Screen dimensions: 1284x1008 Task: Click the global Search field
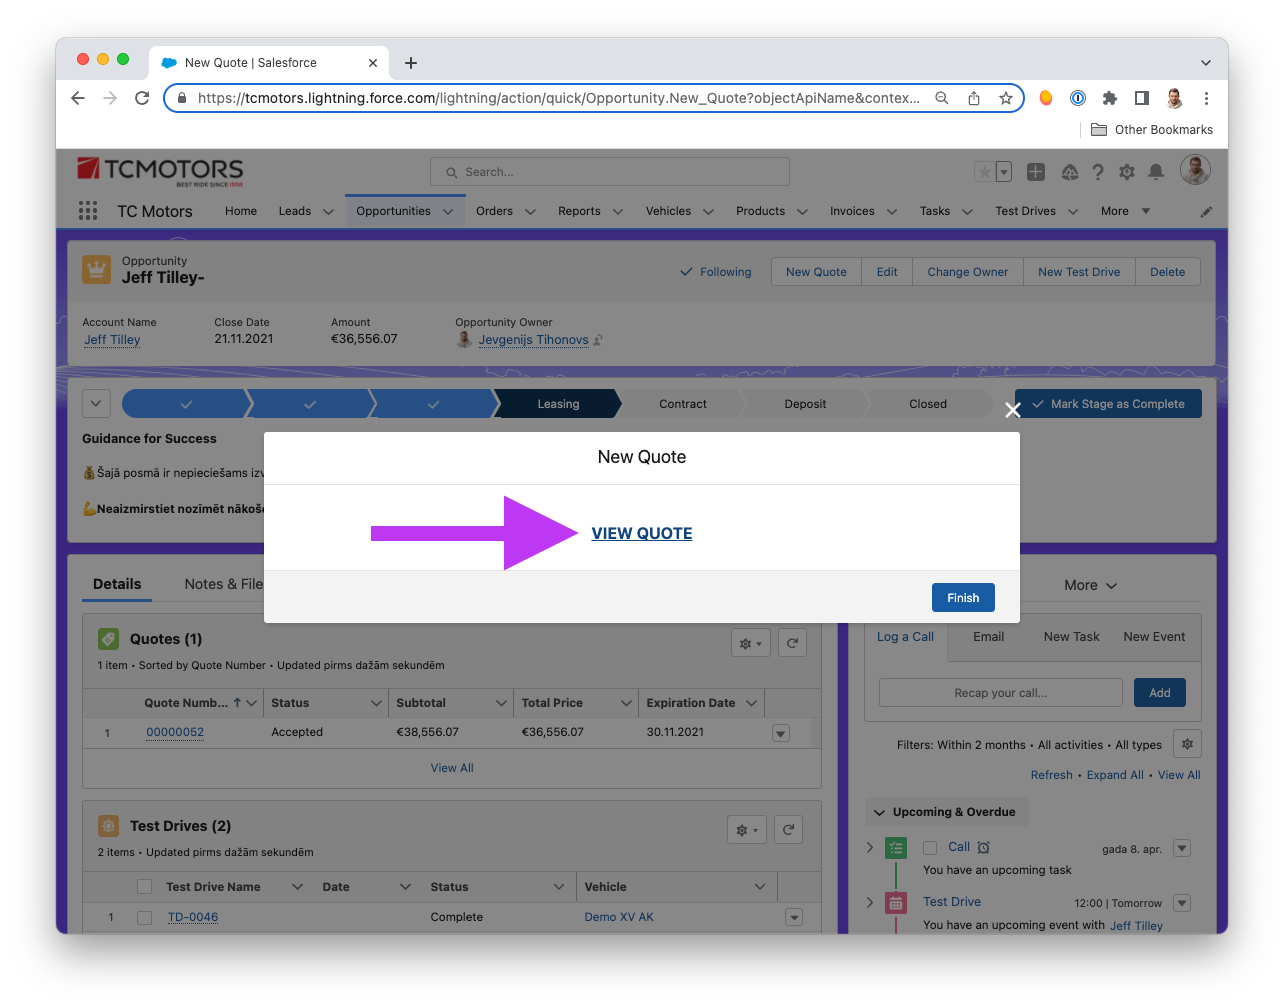click(610, 172)
